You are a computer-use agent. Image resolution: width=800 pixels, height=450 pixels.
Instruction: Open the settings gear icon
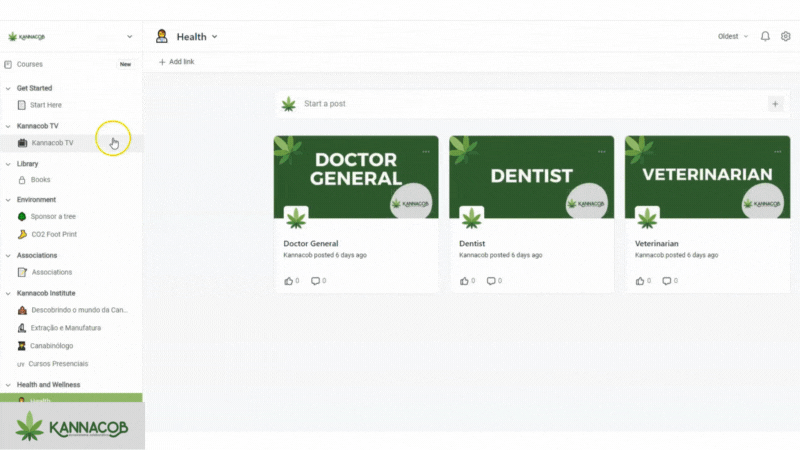click(785, 36)
